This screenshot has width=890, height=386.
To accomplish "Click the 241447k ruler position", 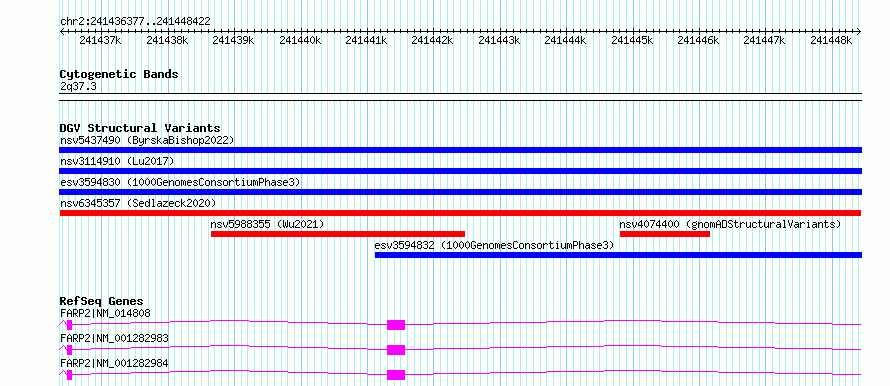I will click(765, 40).
